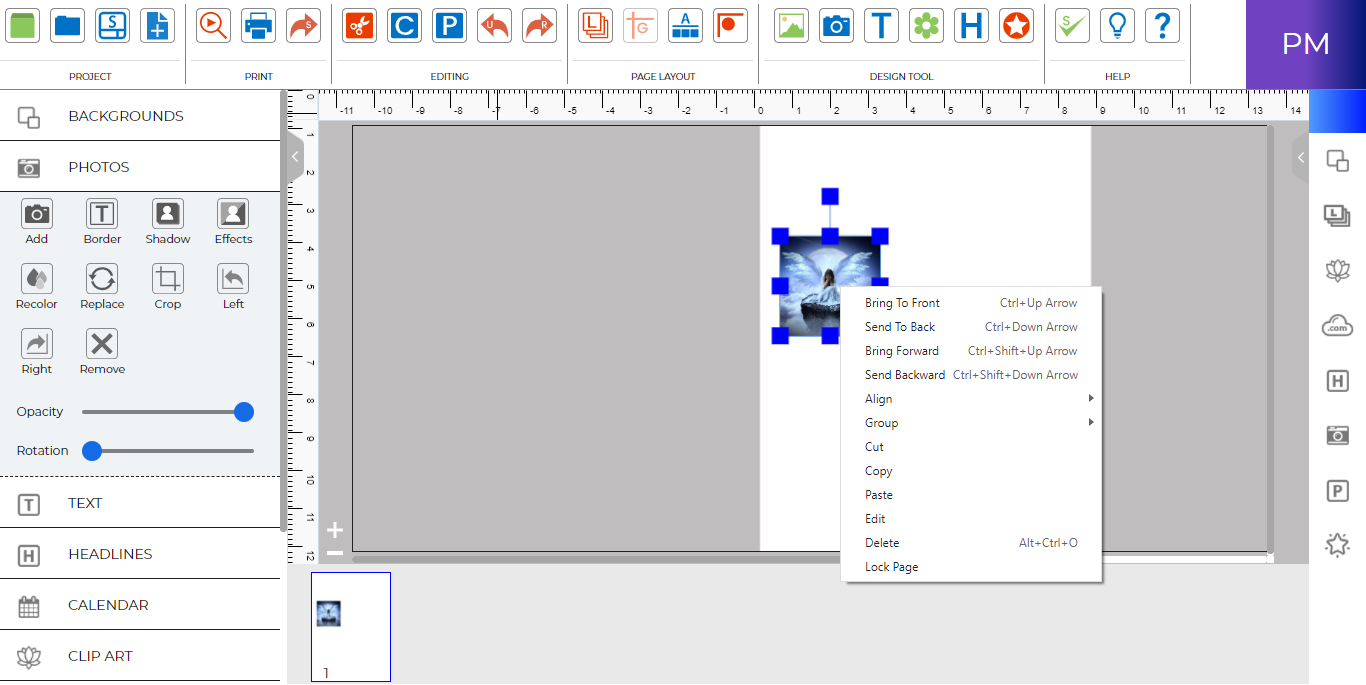The width and height of the screenshot is (1366, 685).
Task: Expand the CLIP ART panel section
Action: click(140, 656)
